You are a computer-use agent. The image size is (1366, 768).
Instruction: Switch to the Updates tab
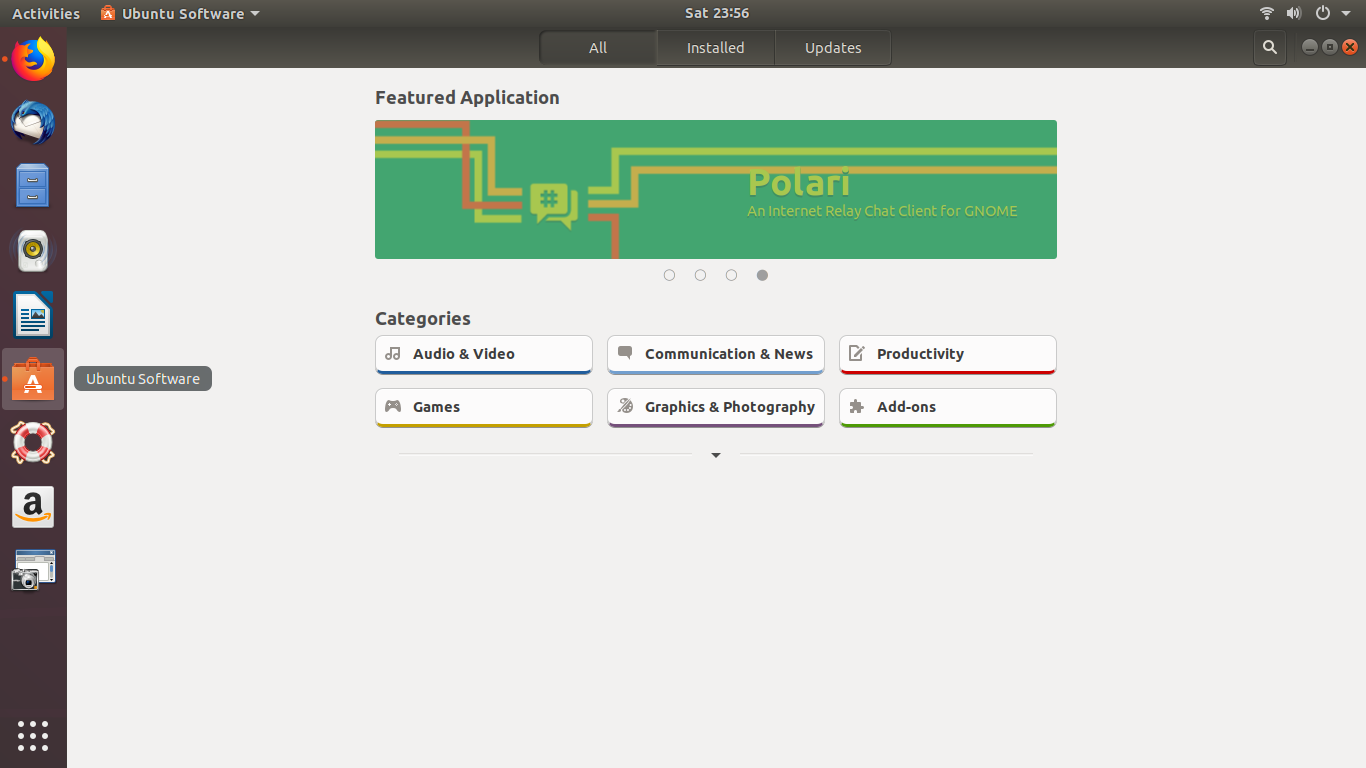[833, 48]
